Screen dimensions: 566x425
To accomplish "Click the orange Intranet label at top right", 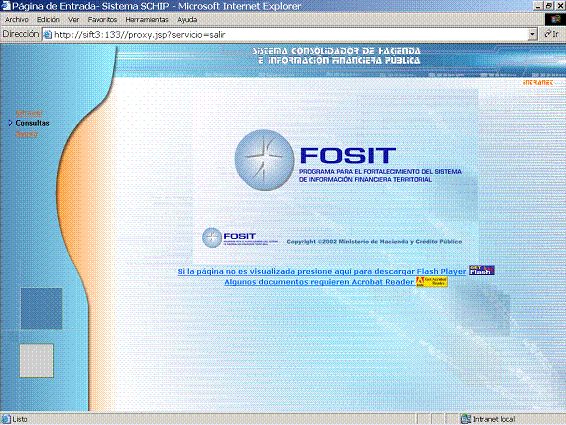I will [x=538, y=83].
